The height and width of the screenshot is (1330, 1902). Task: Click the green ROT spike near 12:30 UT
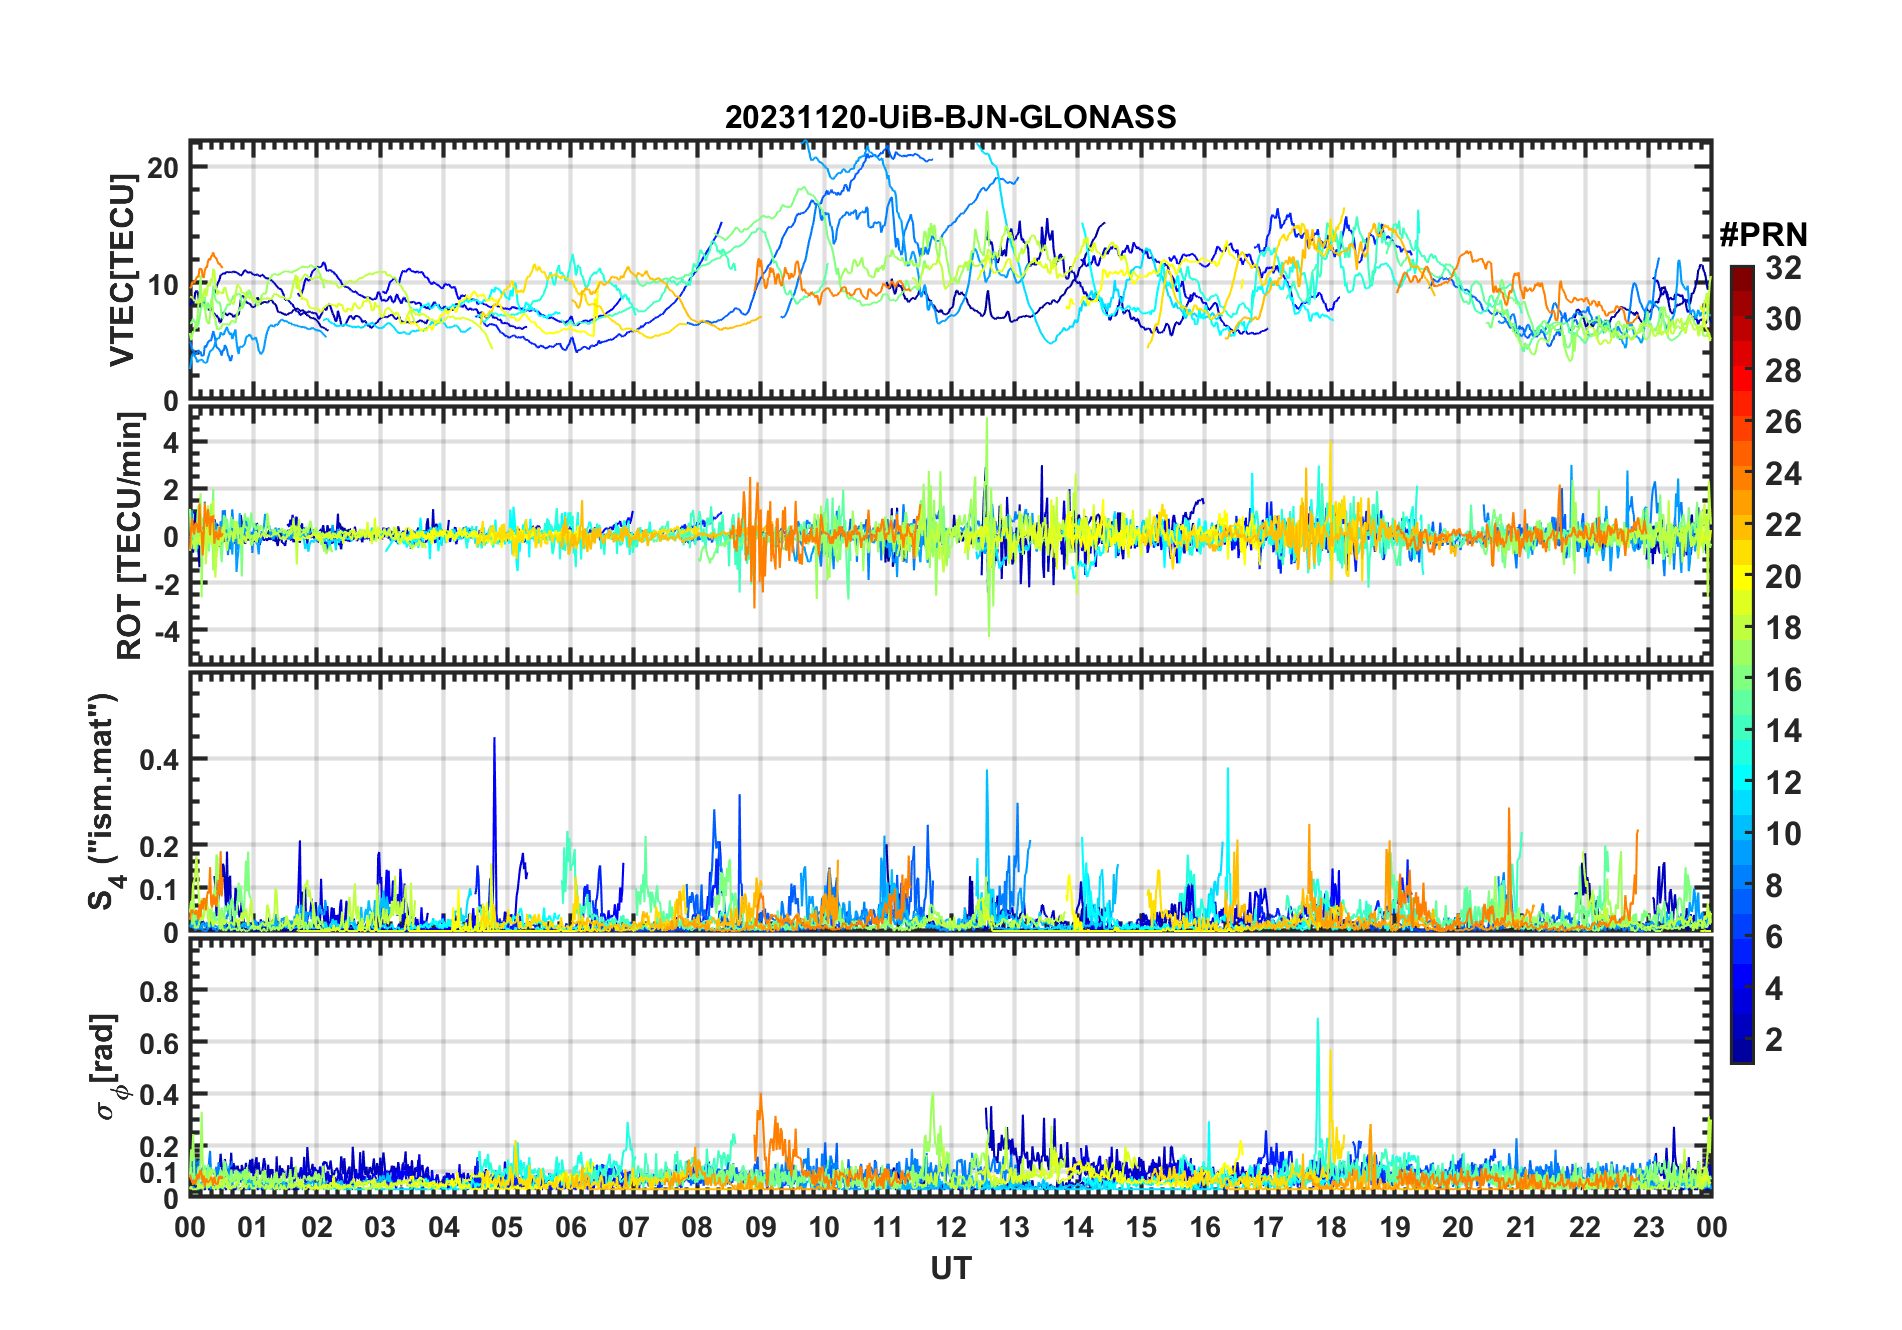pyautogui.click(x=988, y=525)
